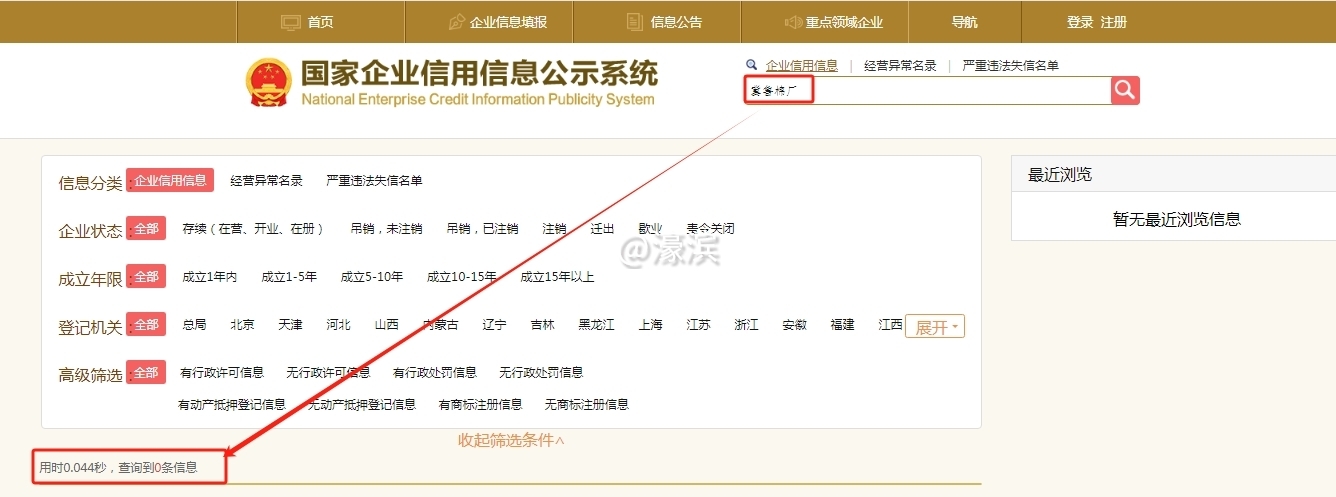Select 企业信用信息 under 信息分类

pyautogui.click(x=170, y=180)
